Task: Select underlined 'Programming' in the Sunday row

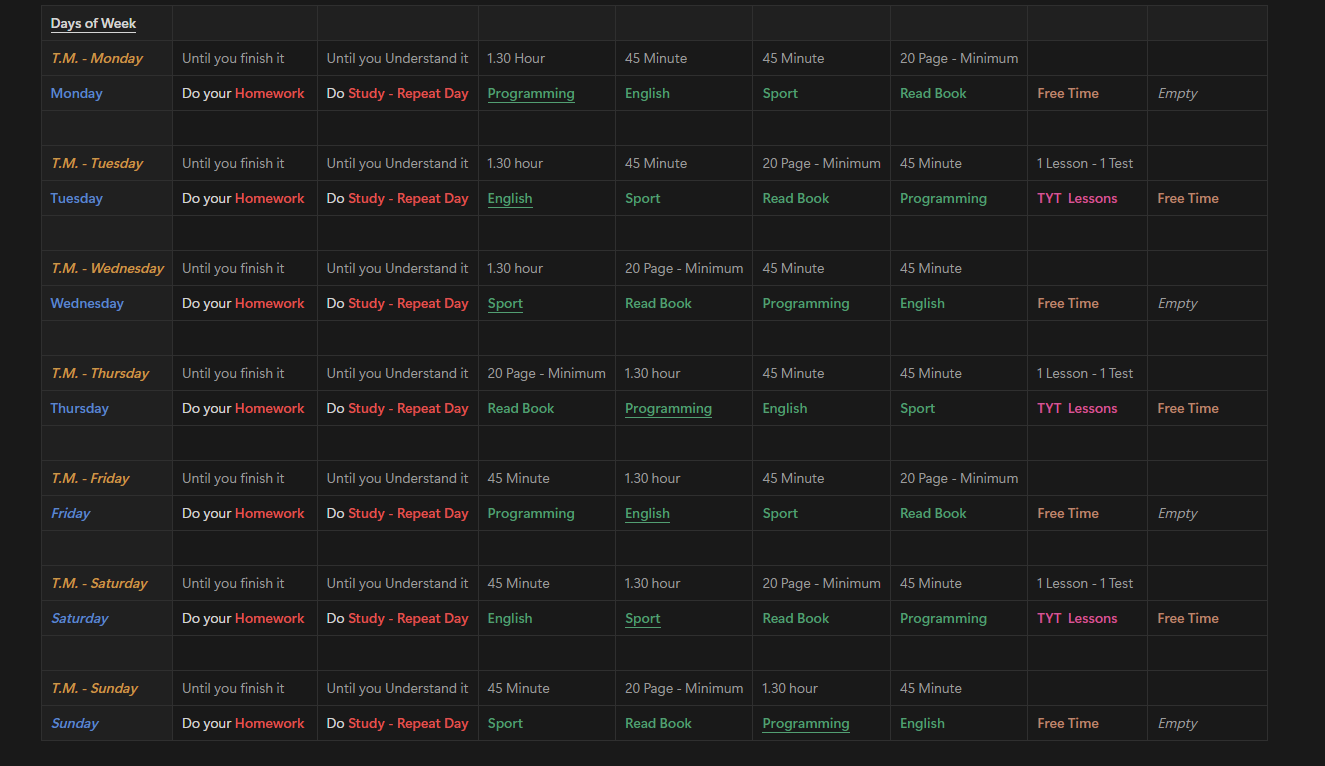Action: click(x=806, y=723)
